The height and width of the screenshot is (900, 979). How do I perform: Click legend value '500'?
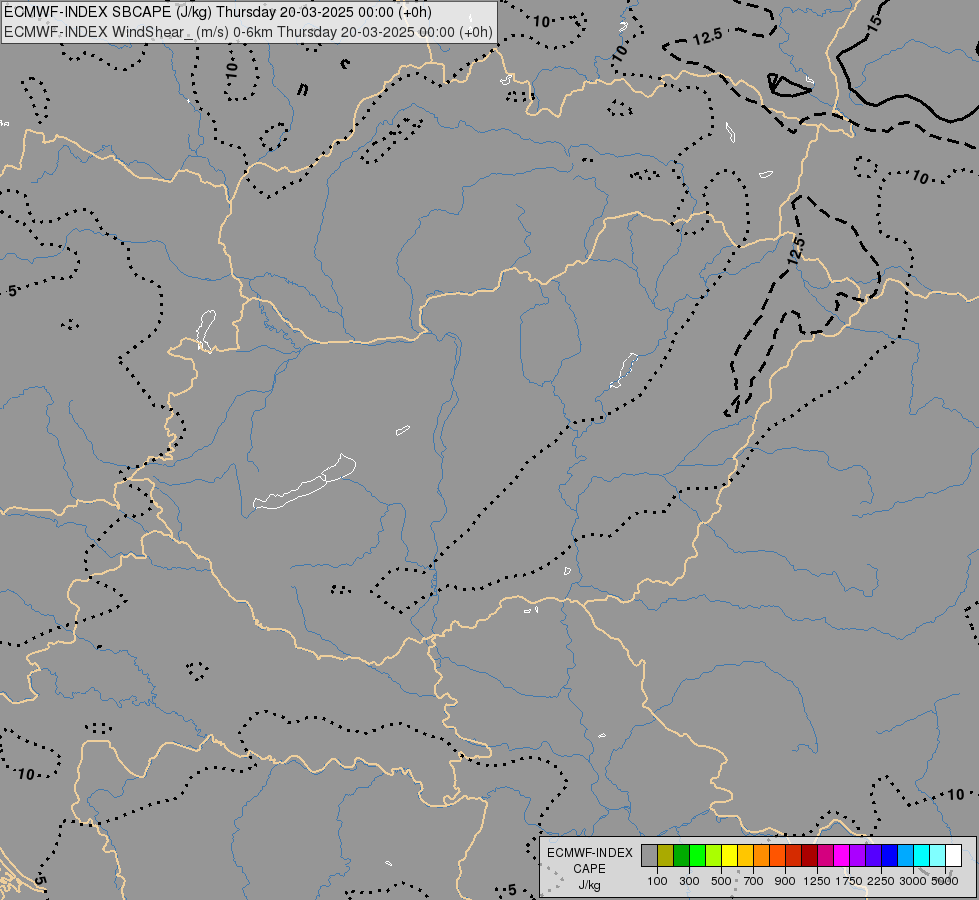coord(721,881)
